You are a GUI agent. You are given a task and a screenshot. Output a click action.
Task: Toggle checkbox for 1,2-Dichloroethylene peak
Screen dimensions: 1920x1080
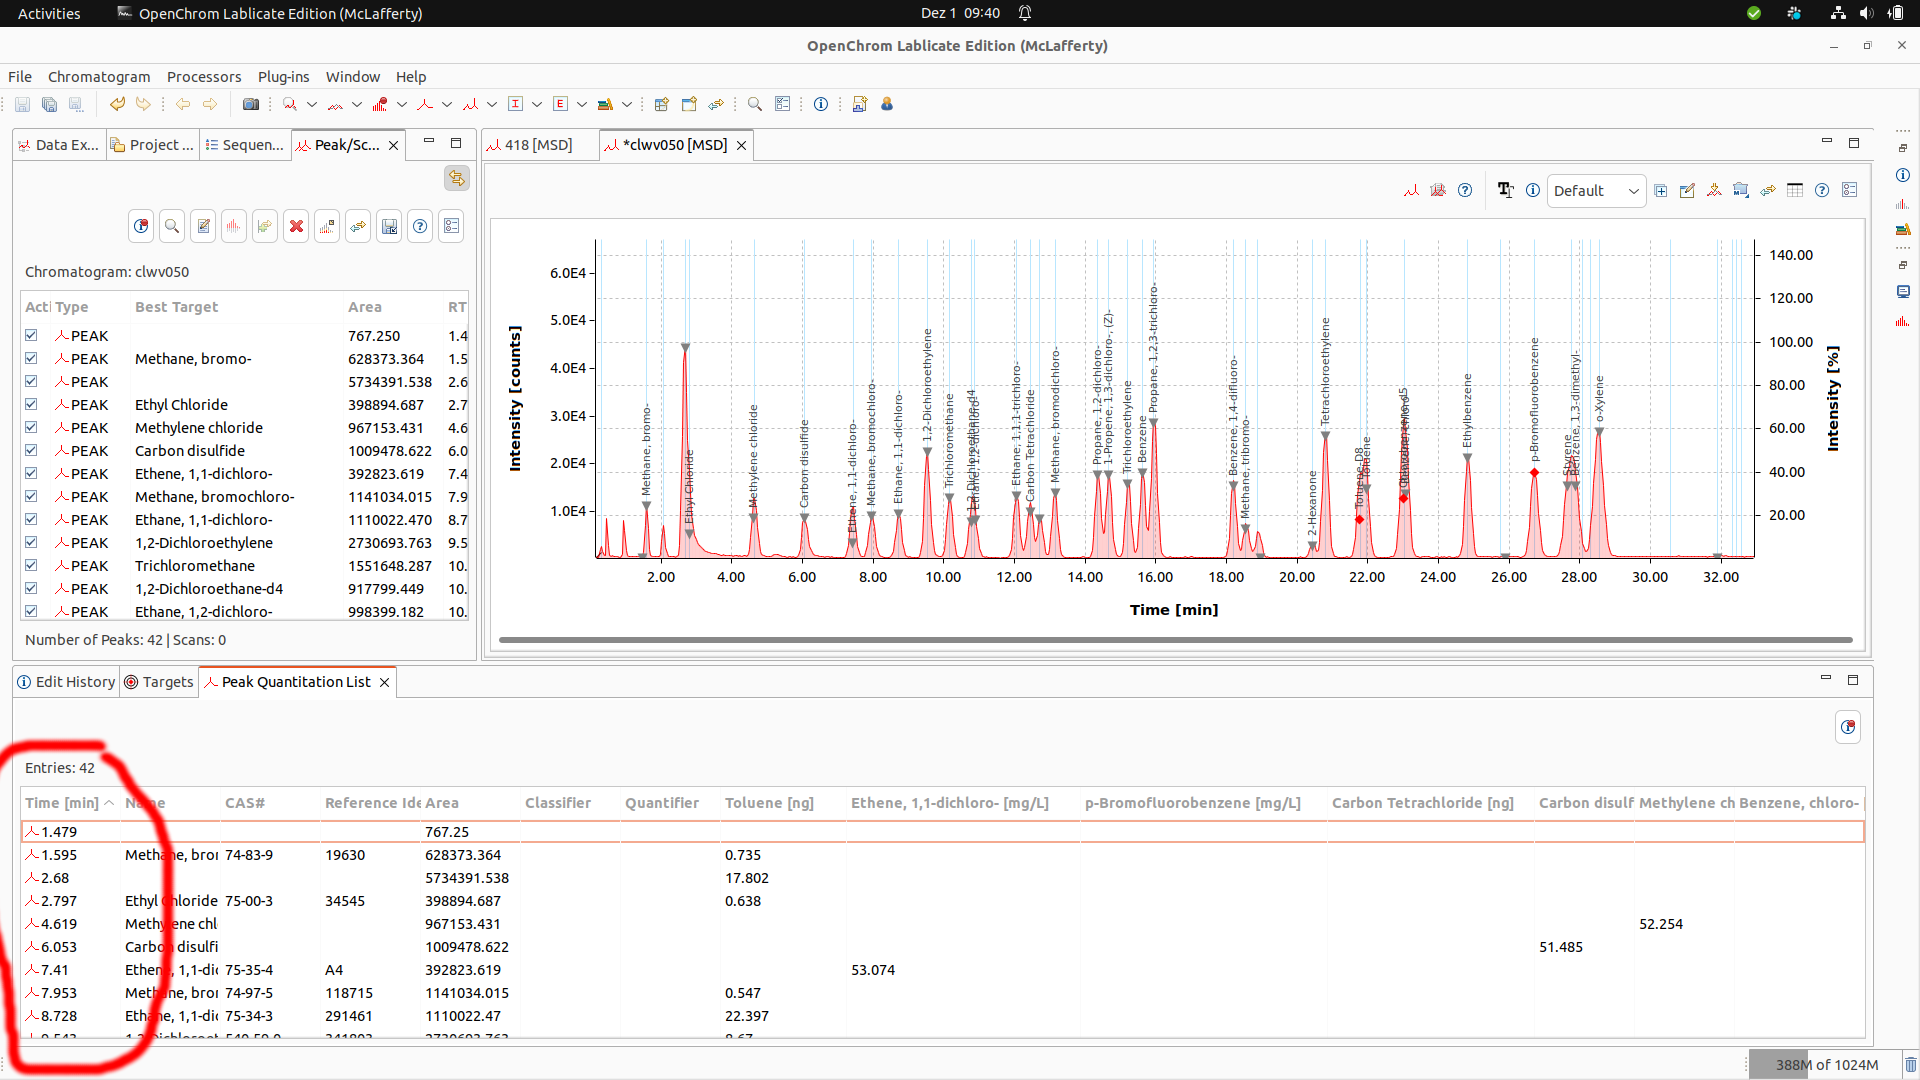31,542
